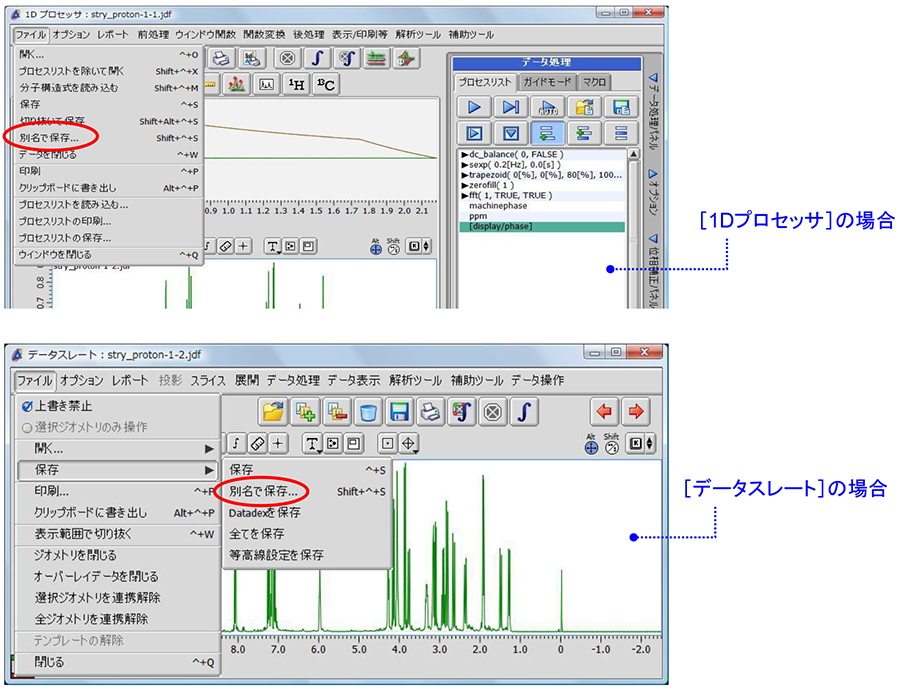Select プロセスリストの保存... in 1D Processor File menu
This screenshot has height=690, width=900.
coord(65,238)
